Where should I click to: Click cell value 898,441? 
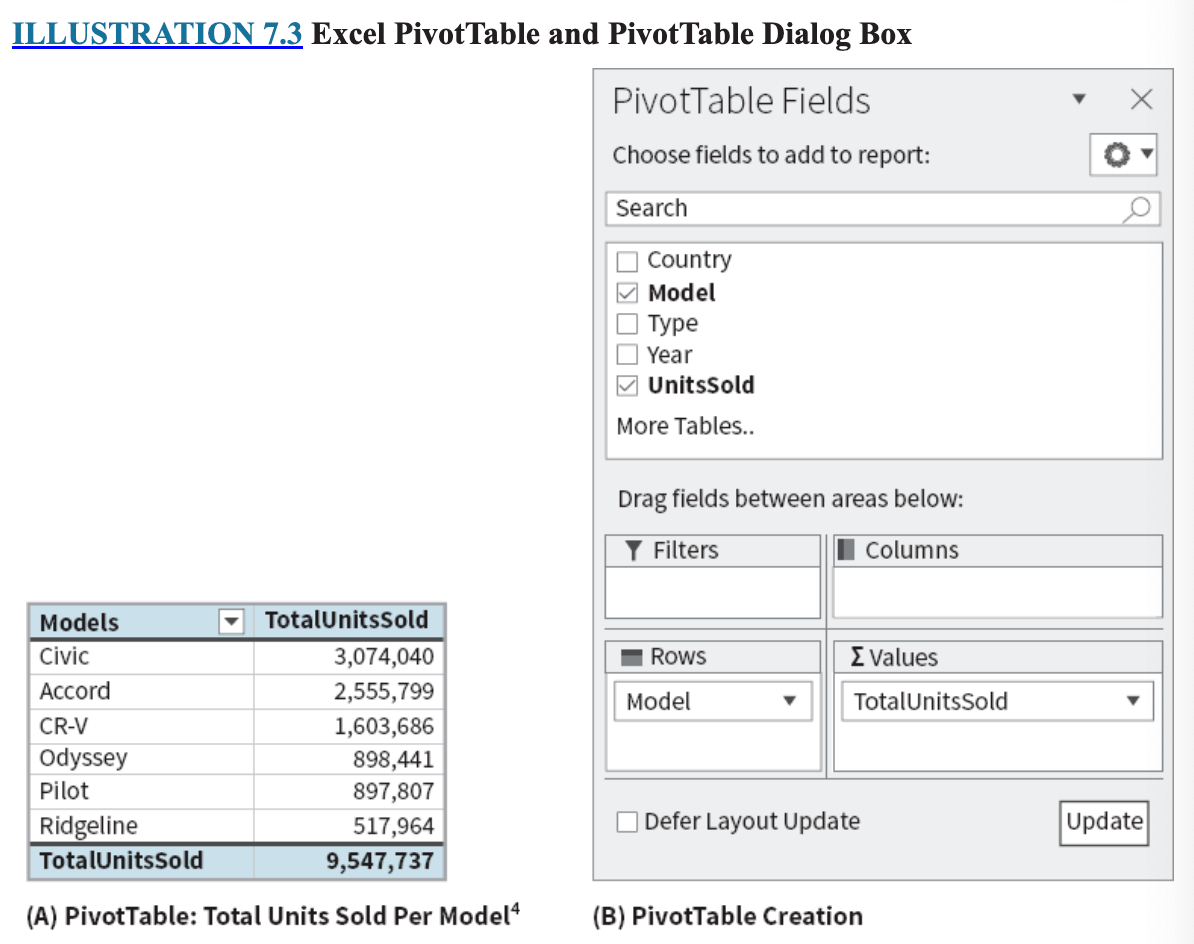pos(393,759)
